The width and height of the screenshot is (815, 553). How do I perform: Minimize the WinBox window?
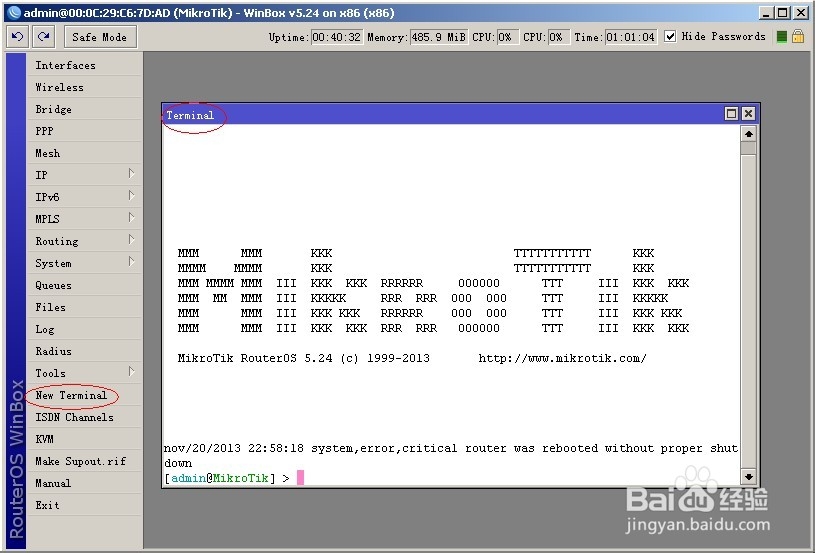[765, 12]
